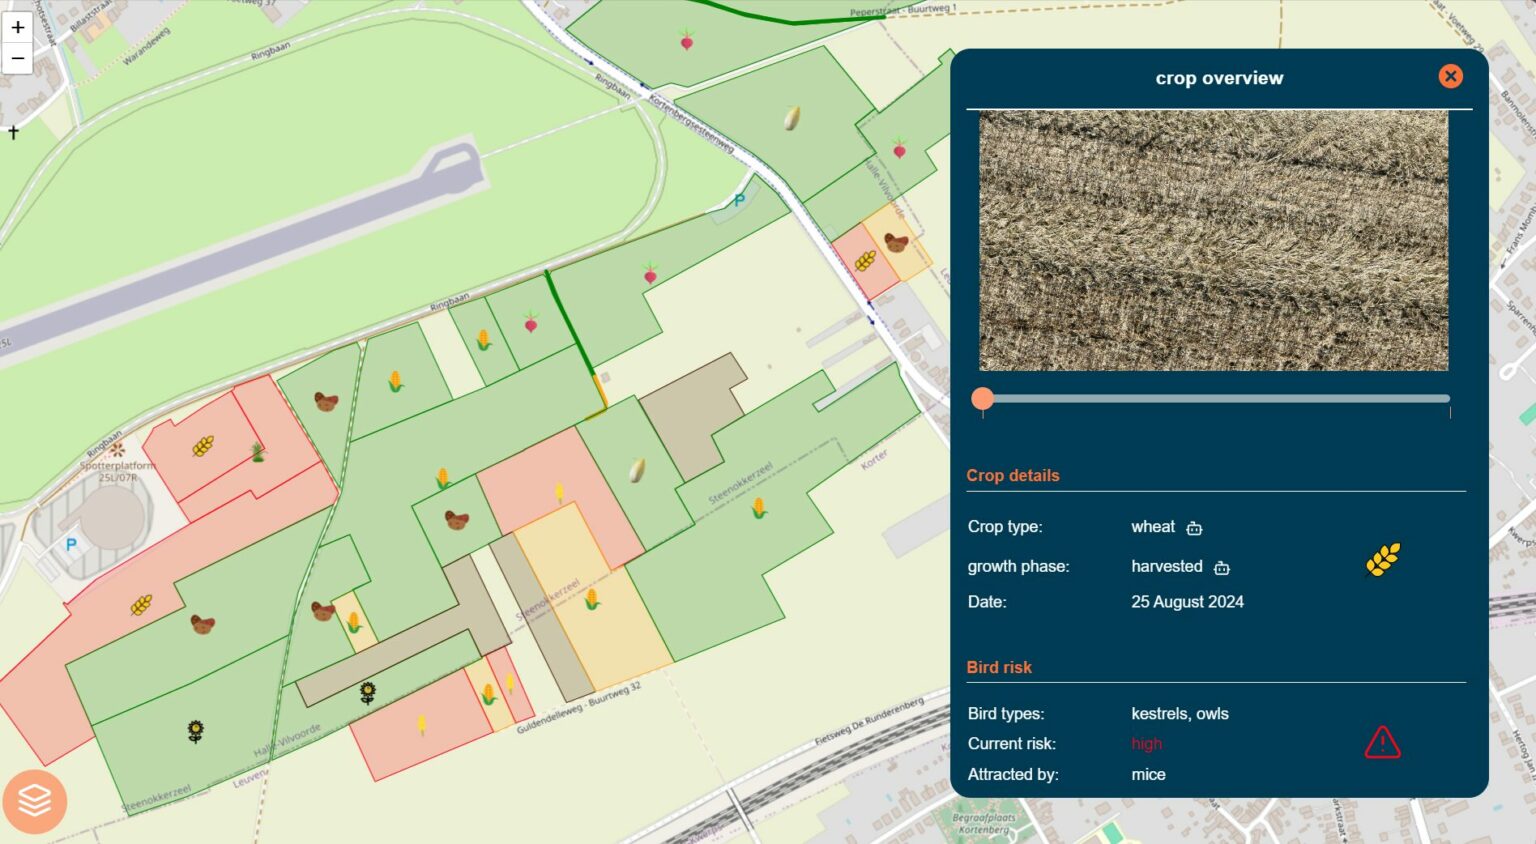Select beet icon in field below roadside parking
The width and height of the screenshot is (1536, 844).
click(x=650, y=272)
